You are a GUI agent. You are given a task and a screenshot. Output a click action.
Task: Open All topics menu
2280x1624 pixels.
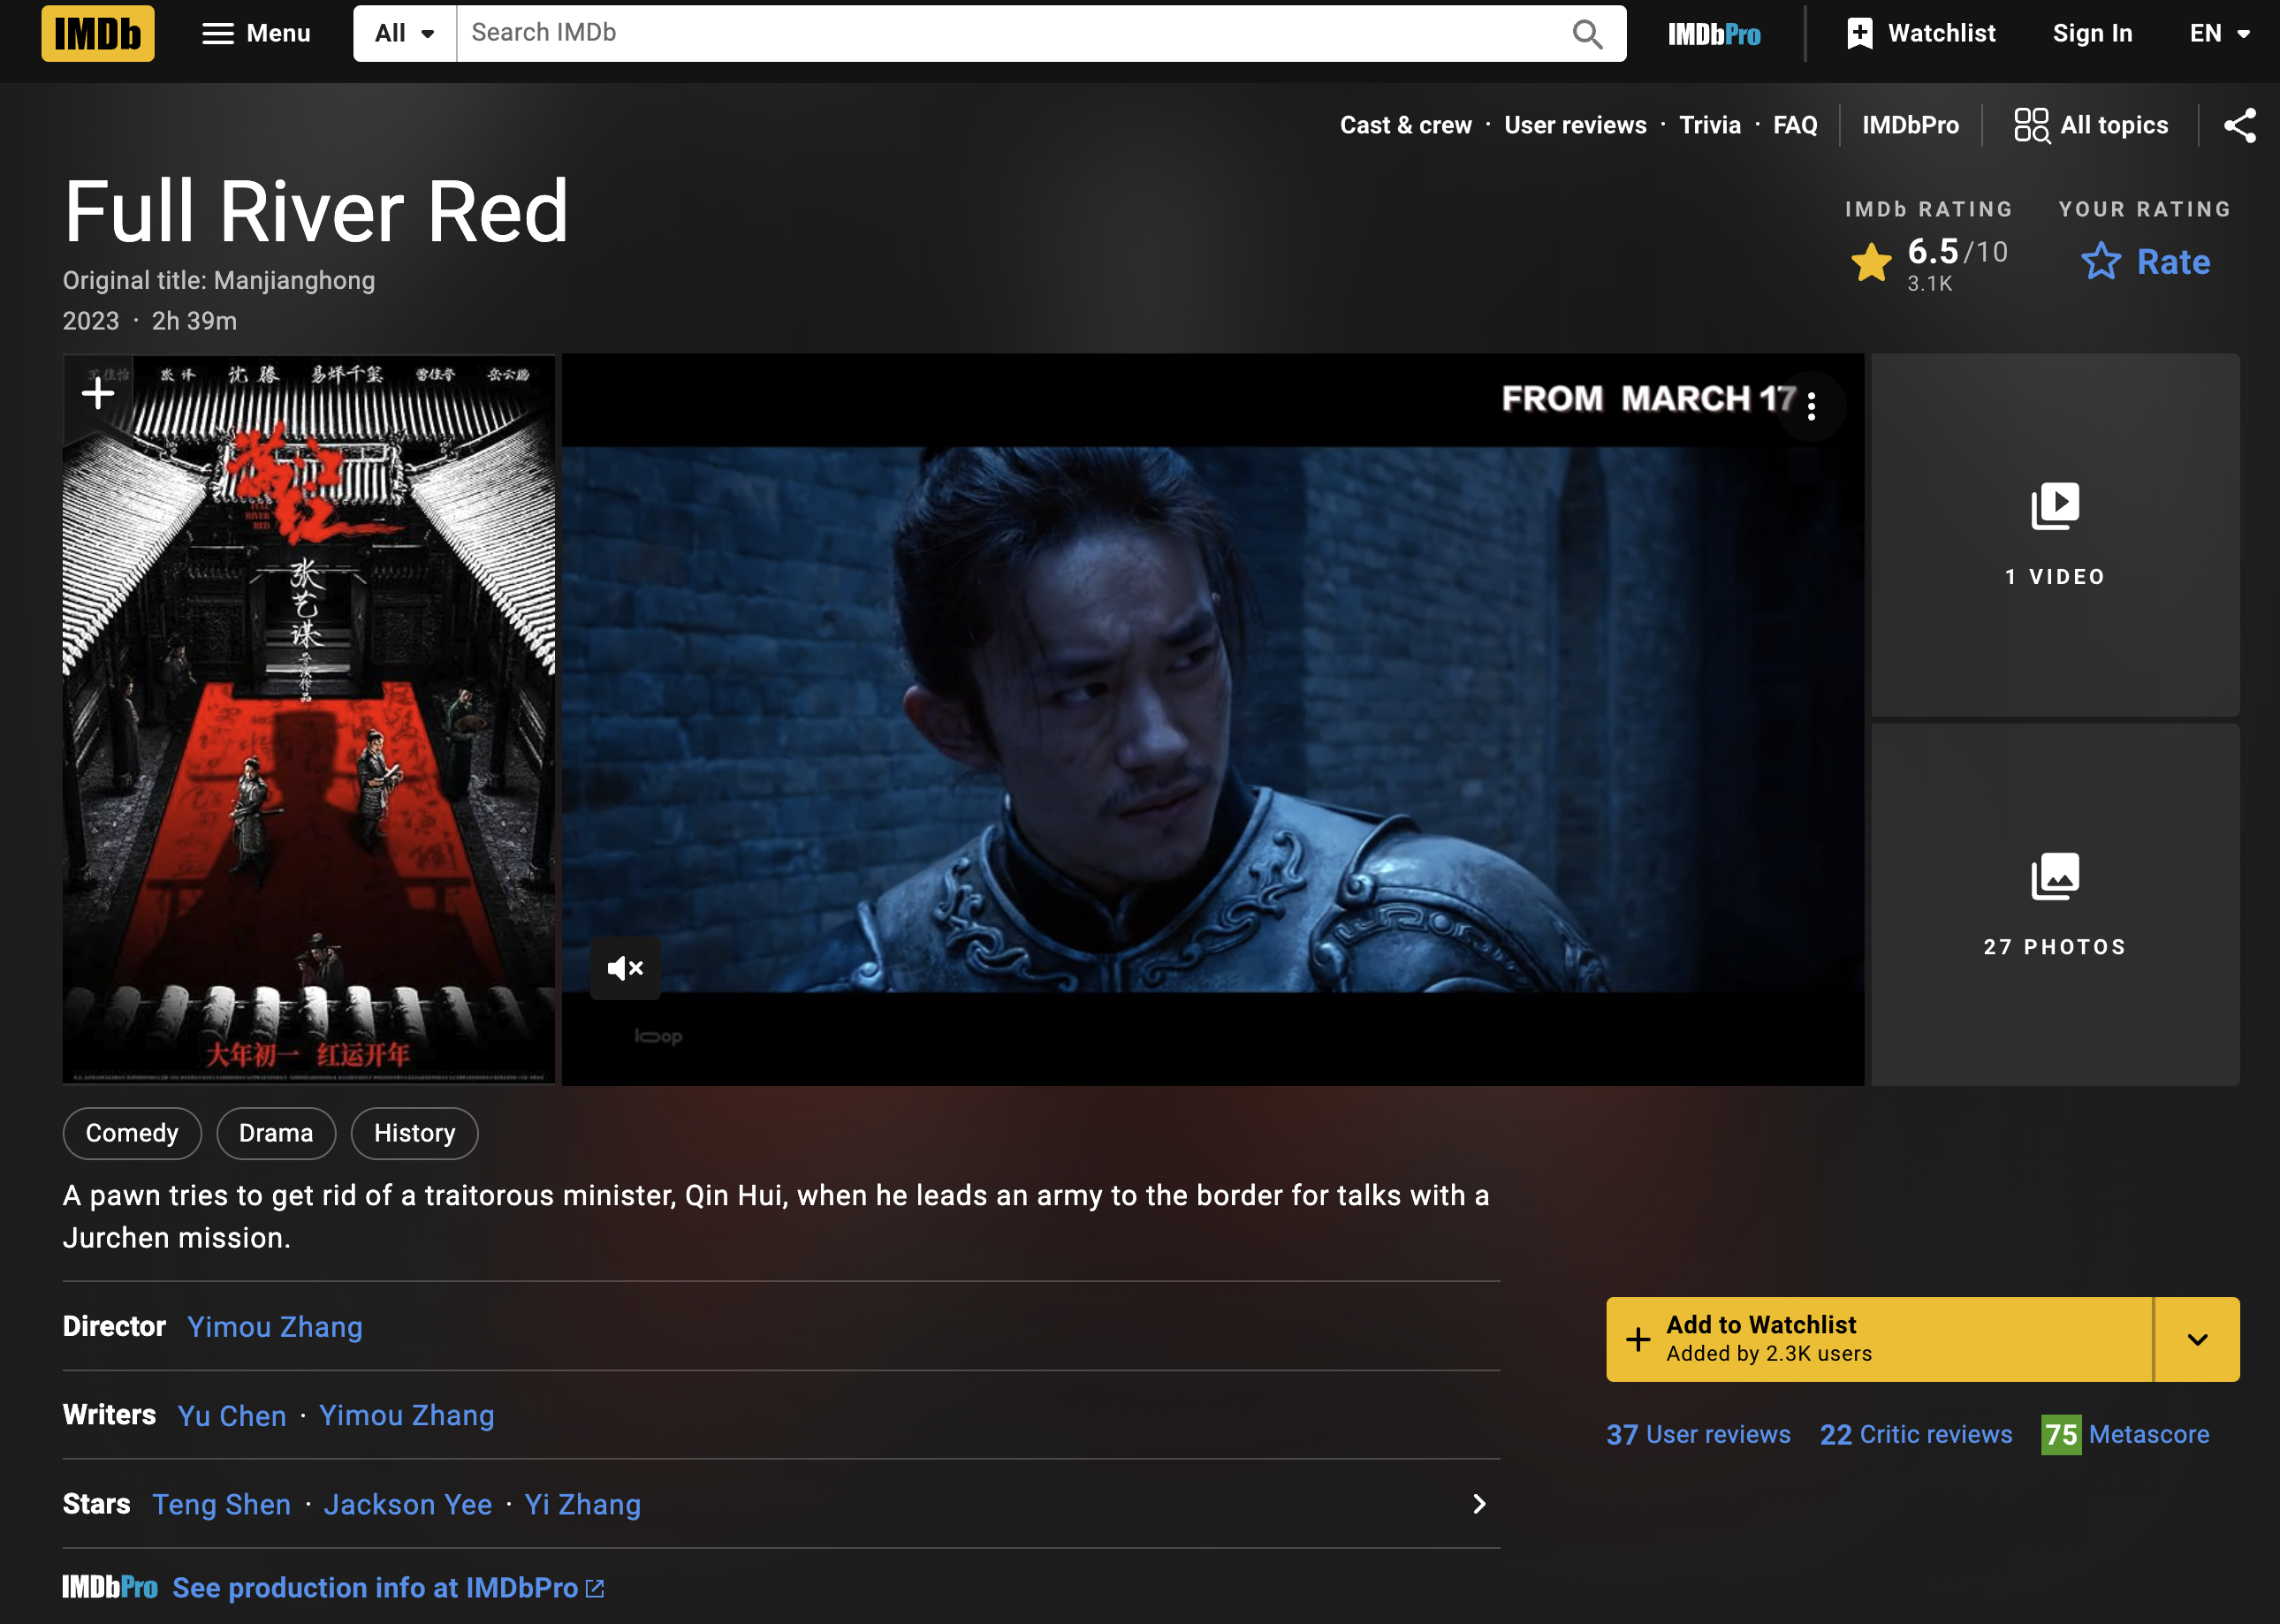[2090, 125]
